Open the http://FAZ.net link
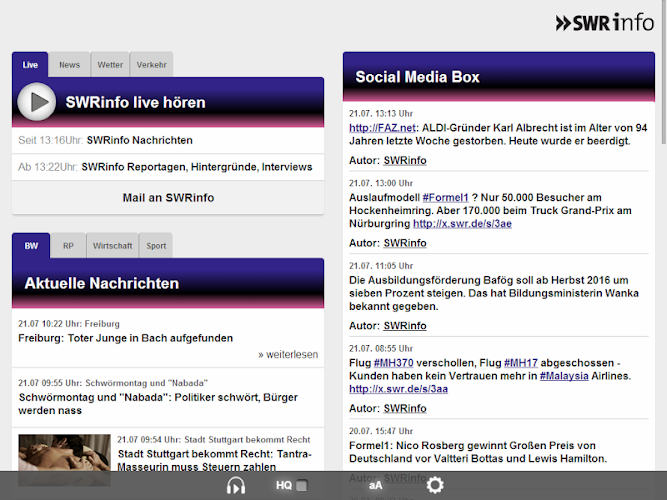This screenshot has width=667, height=500. [x=382, y=128]
